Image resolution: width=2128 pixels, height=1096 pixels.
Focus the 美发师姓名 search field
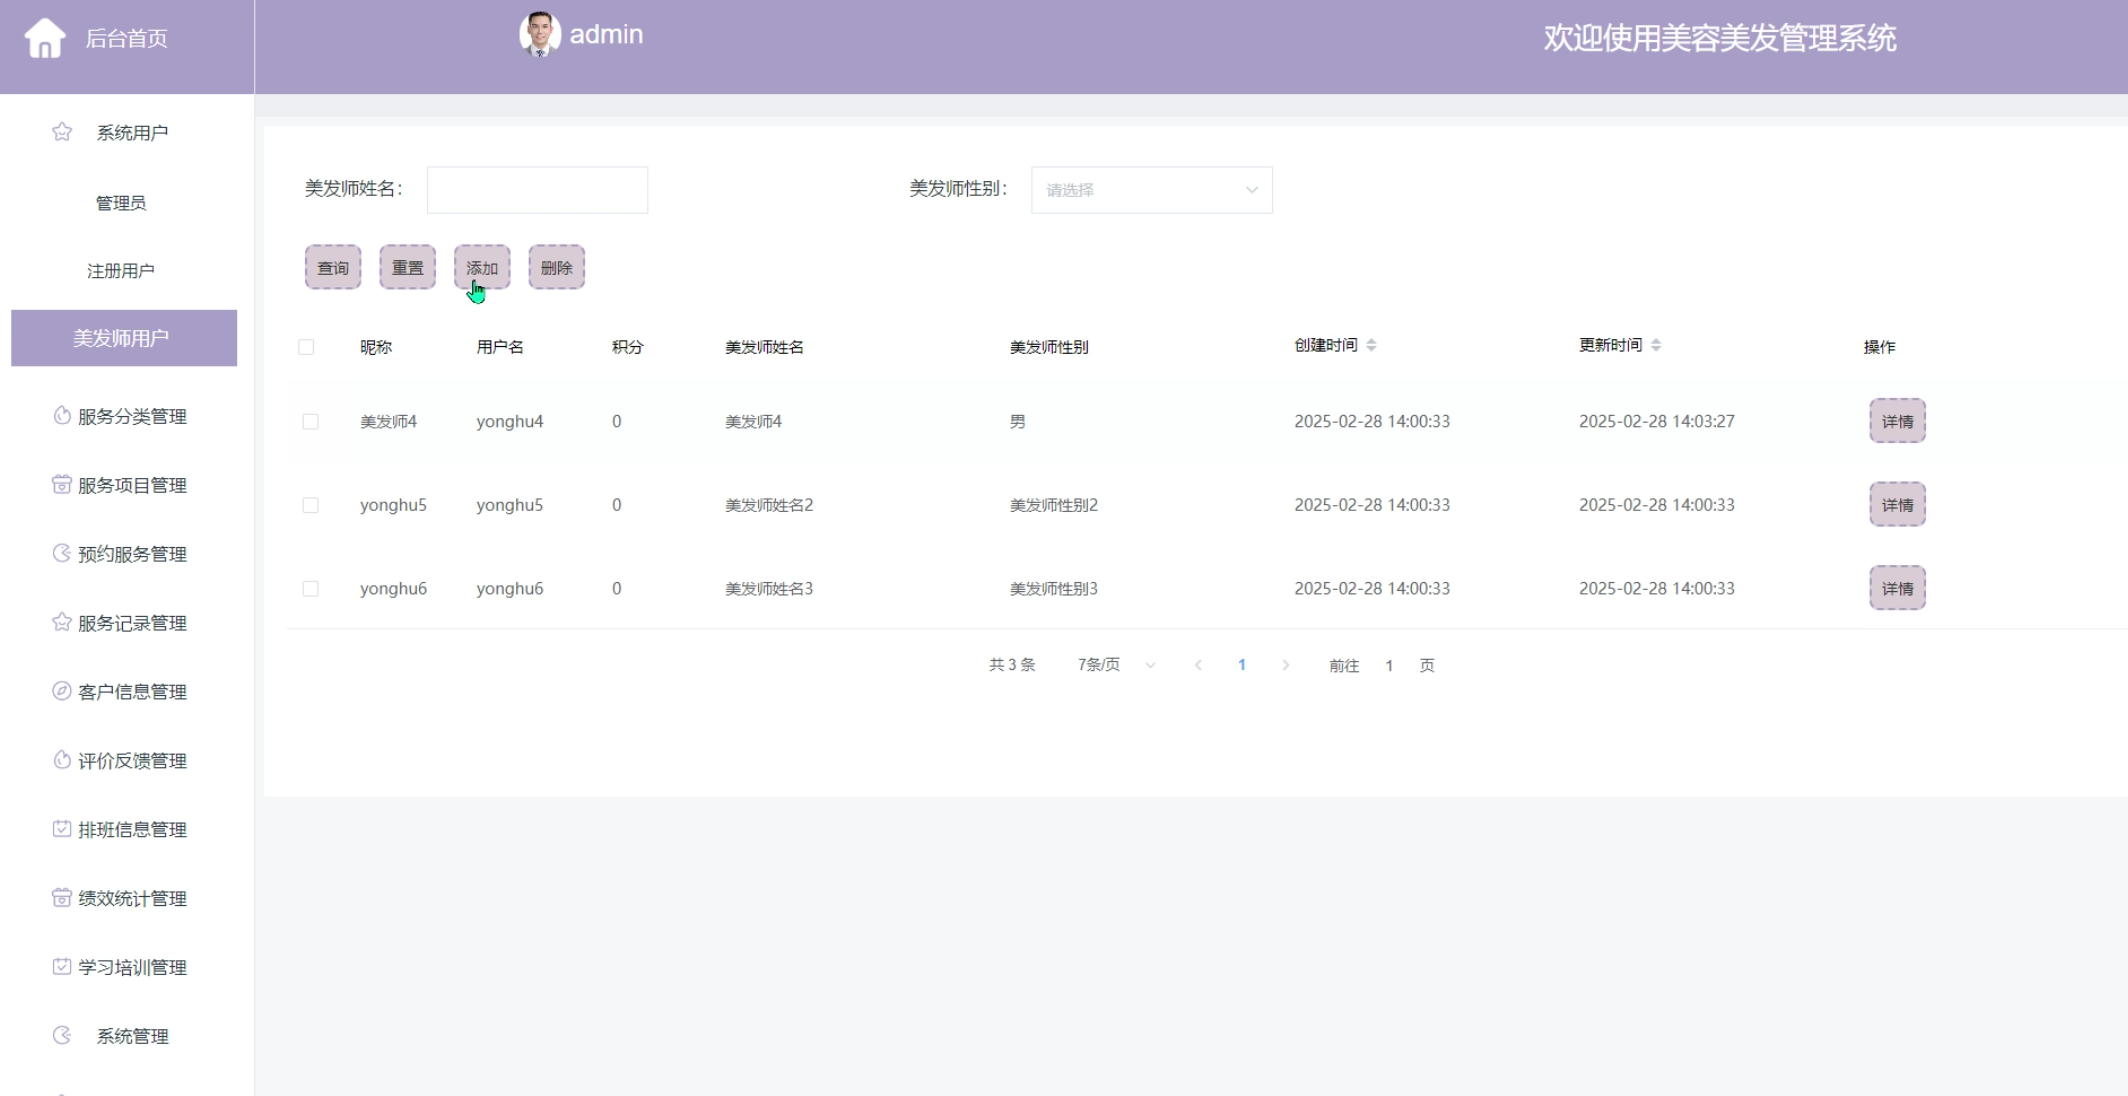pos(537,190)
